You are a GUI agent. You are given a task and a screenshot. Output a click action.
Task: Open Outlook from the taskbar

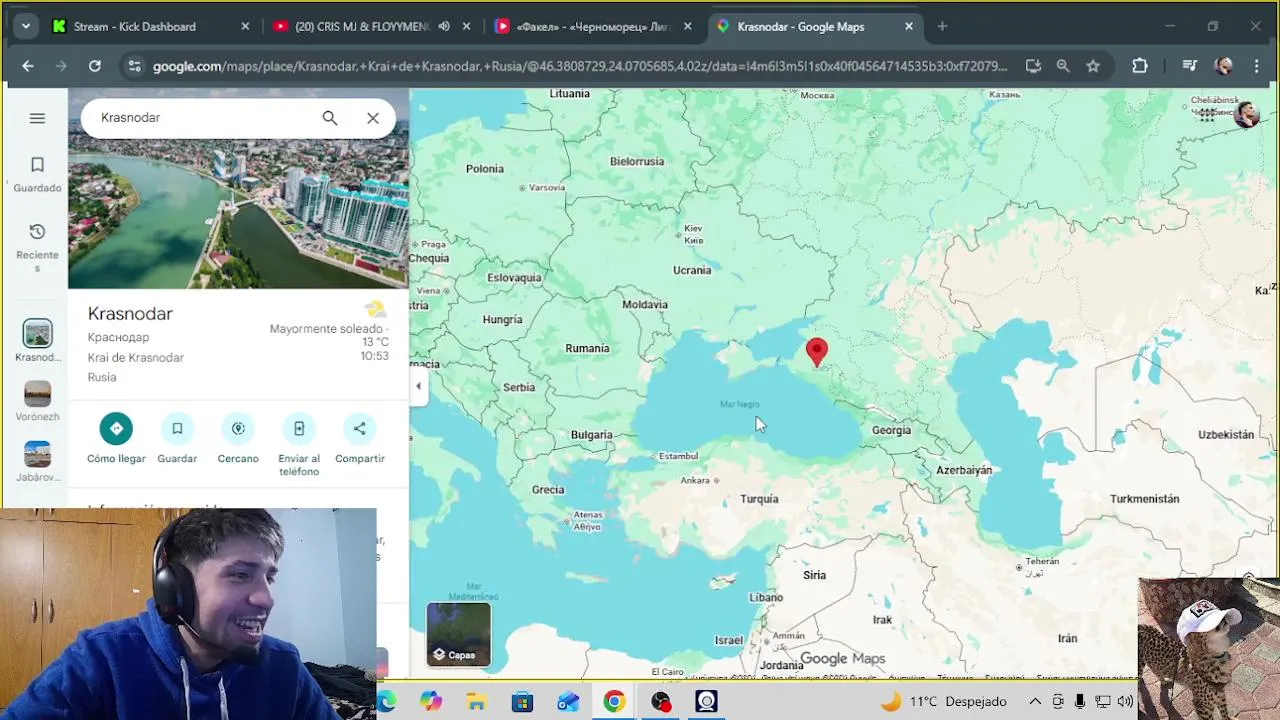click(x=568, y=702)
